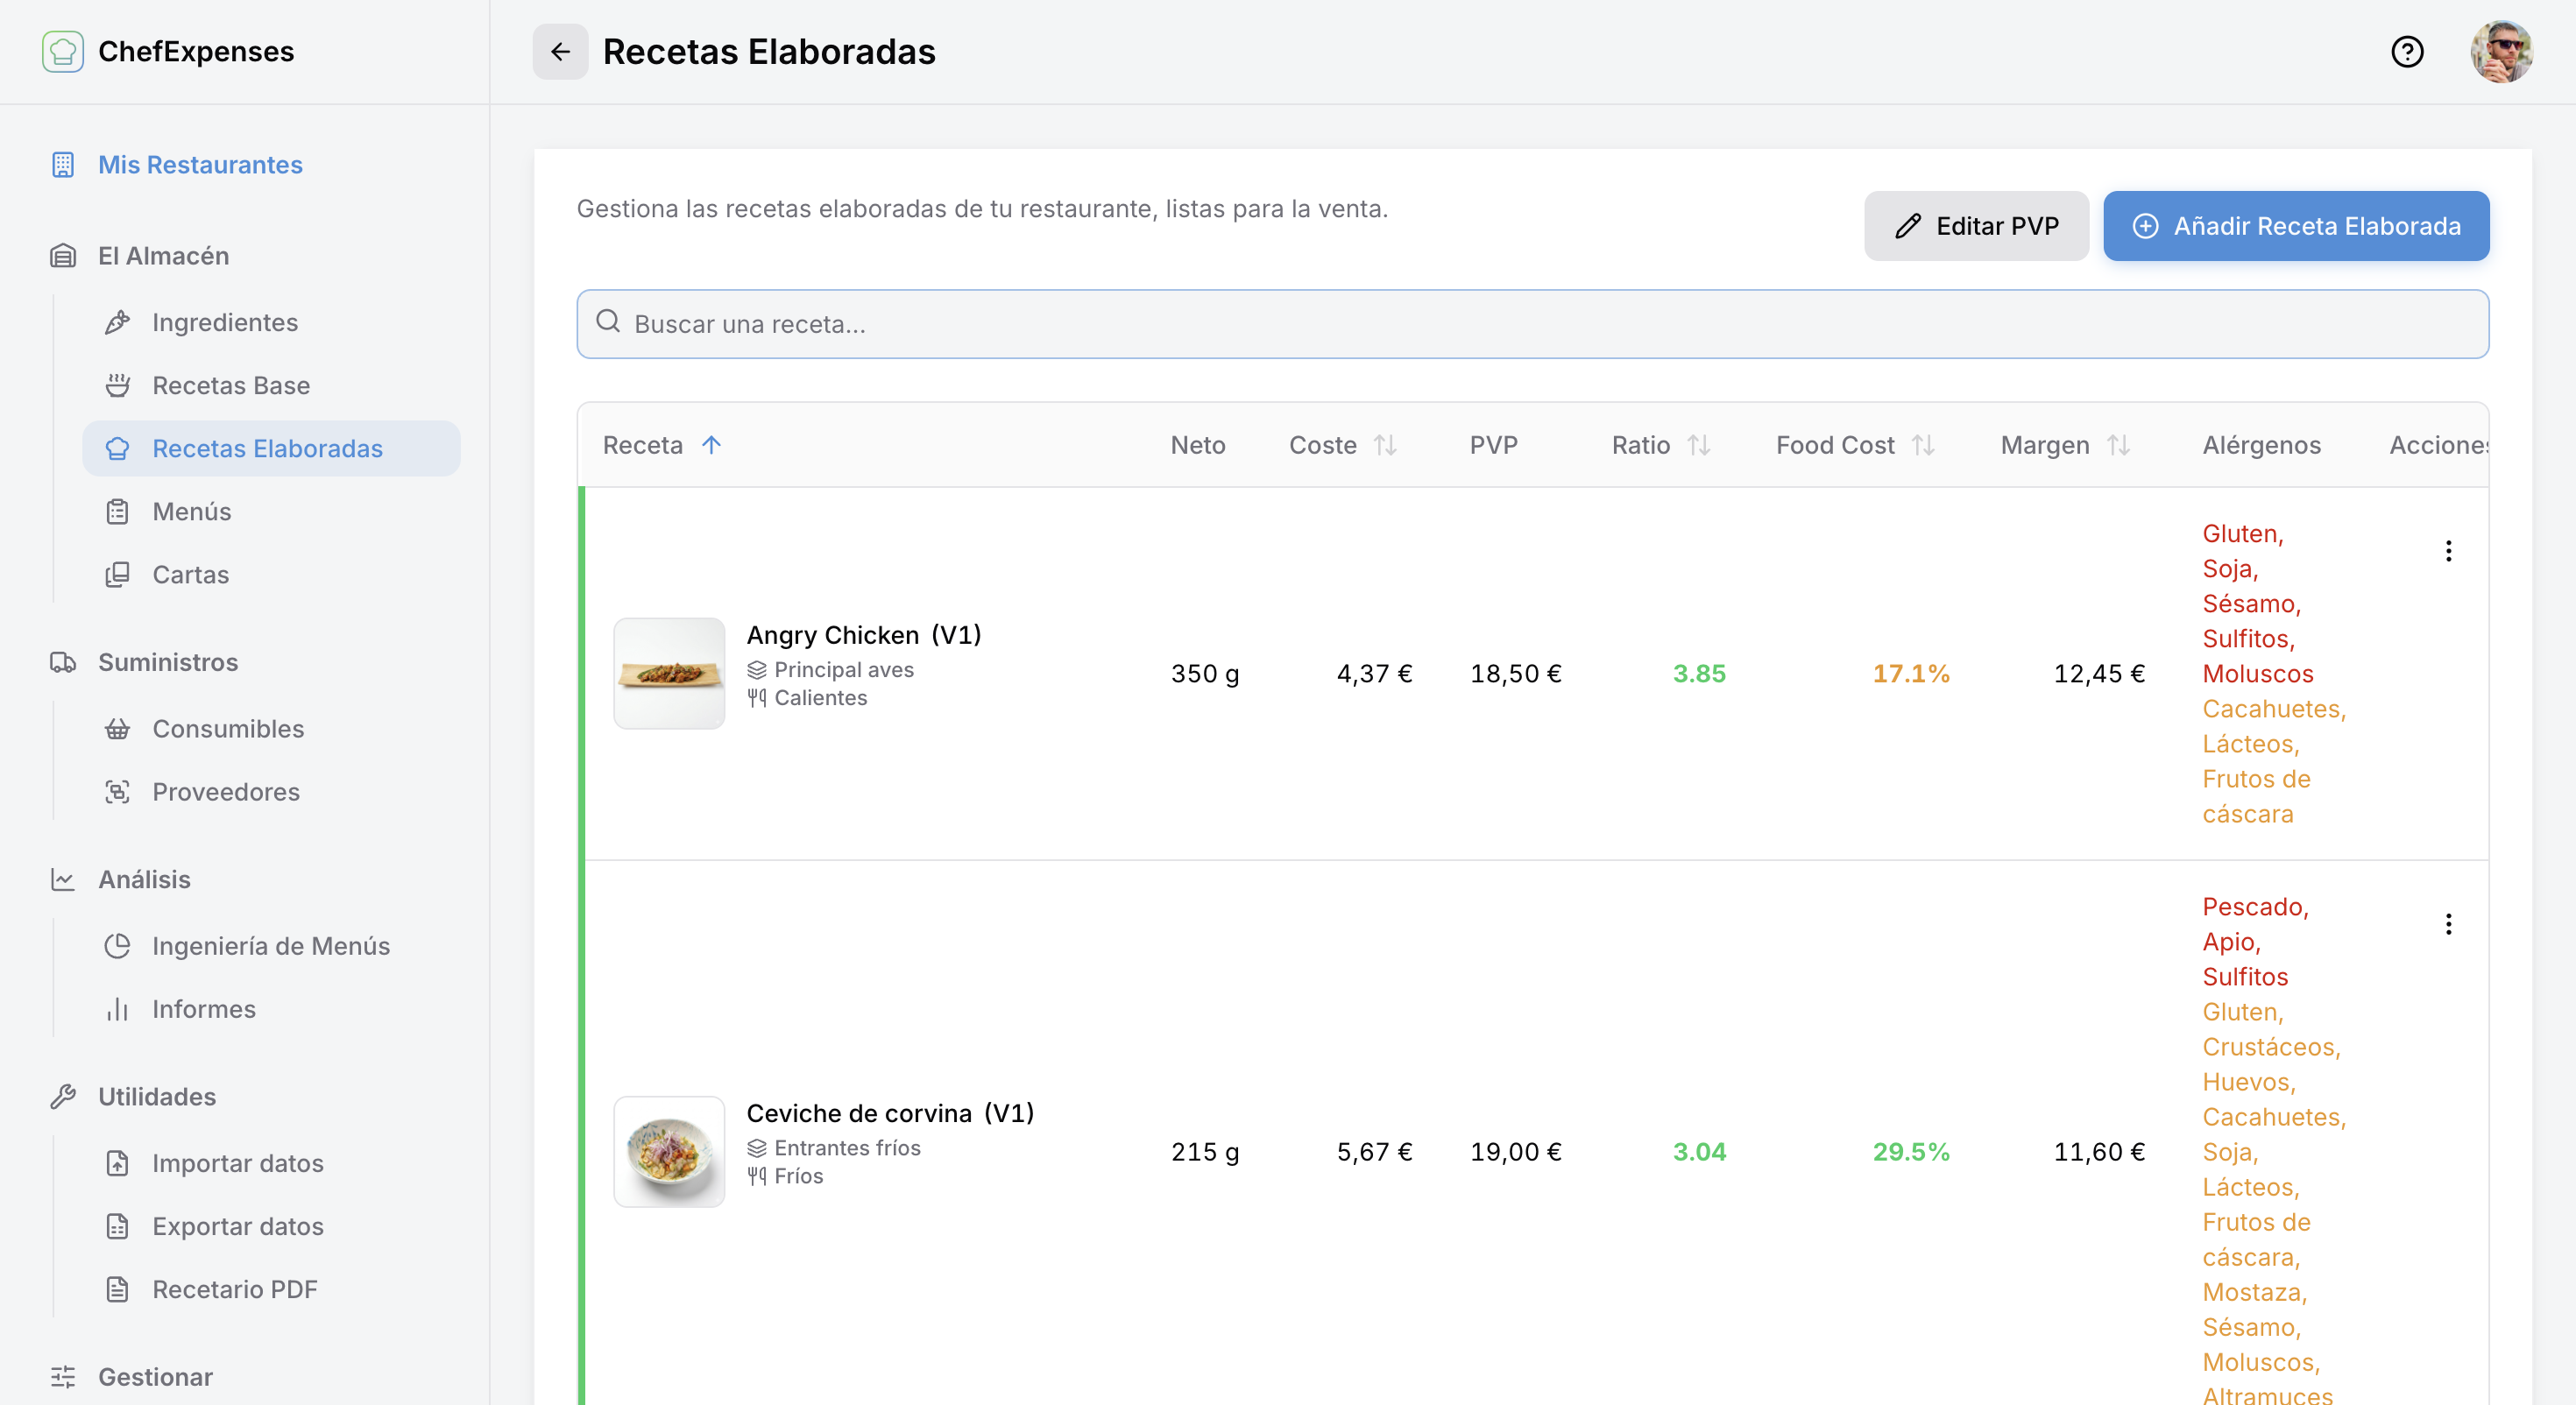
Task: Select Recetas Elaboradas sidebar item
Action: 271,448
